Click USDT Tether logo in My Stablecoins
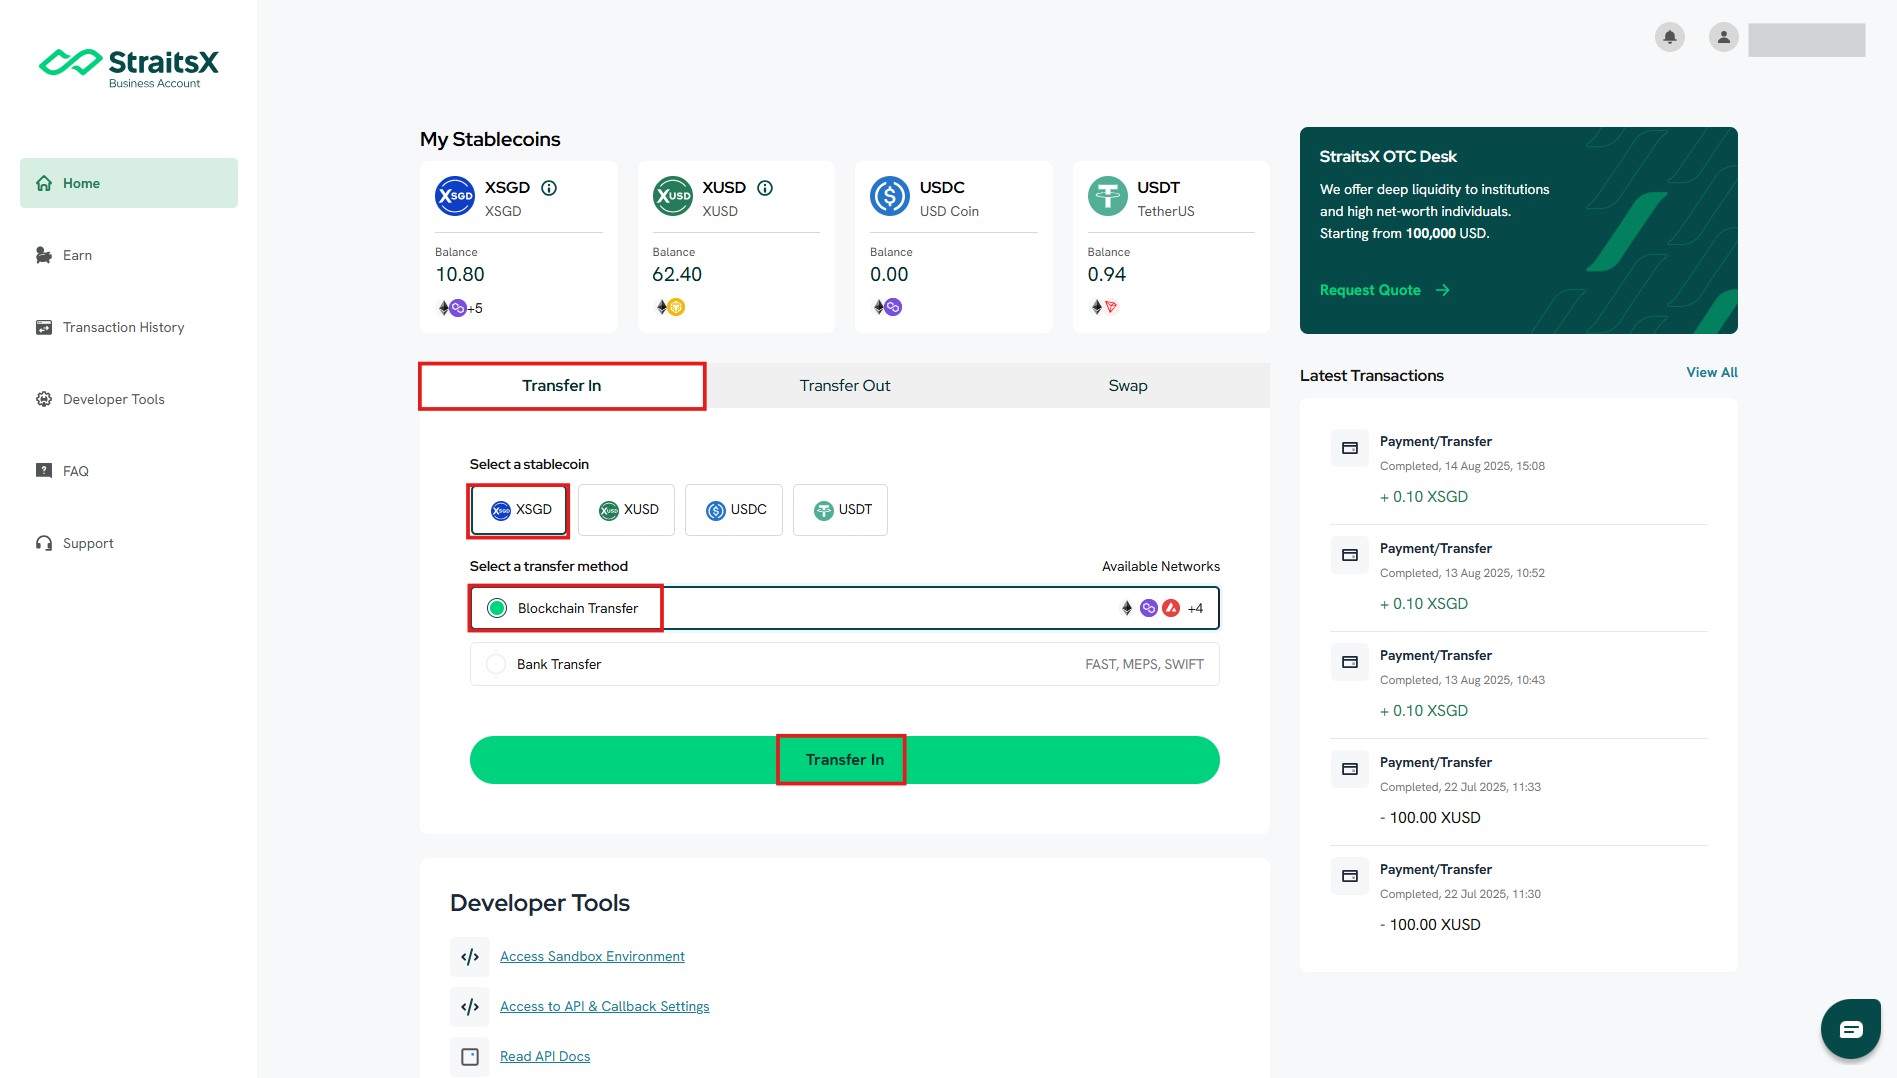Image resolution: width=1897 pixels, height=1078 pixels. pyautogui.click(x=1108, y=196)
